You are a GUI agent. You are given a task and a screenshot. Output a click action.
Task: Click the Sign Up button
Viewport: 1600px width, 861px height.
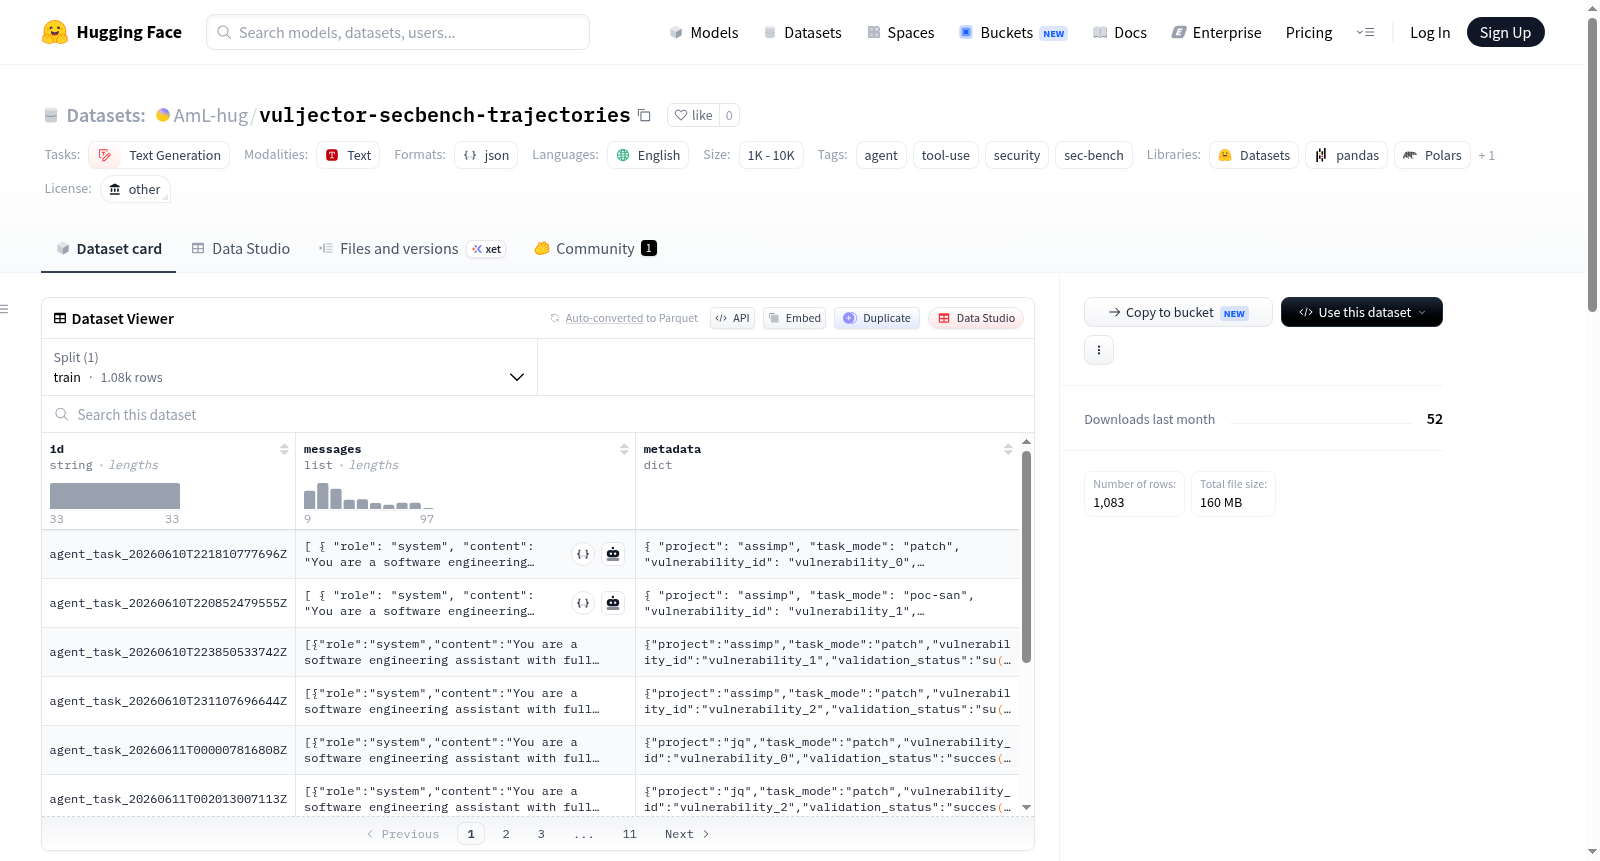(1505, 32)
